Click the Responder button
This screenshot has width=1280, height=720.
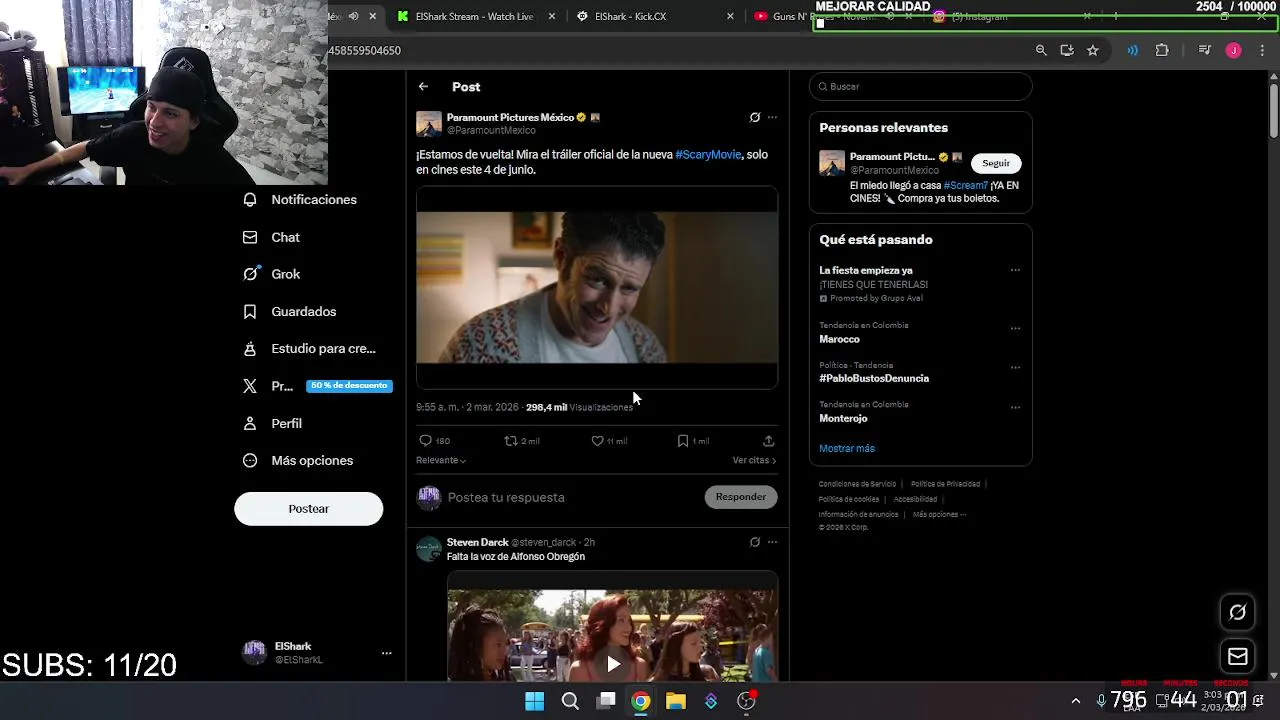pyautogui.click(x=741, y=497)
